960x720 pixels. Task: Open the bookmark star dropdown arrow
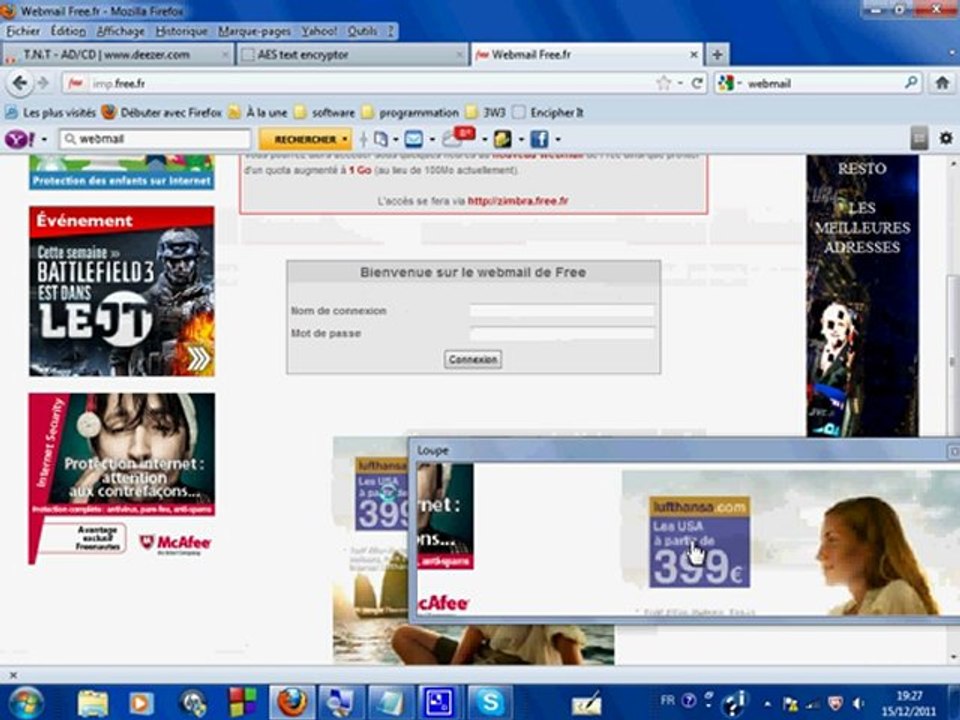pos(680,83)
